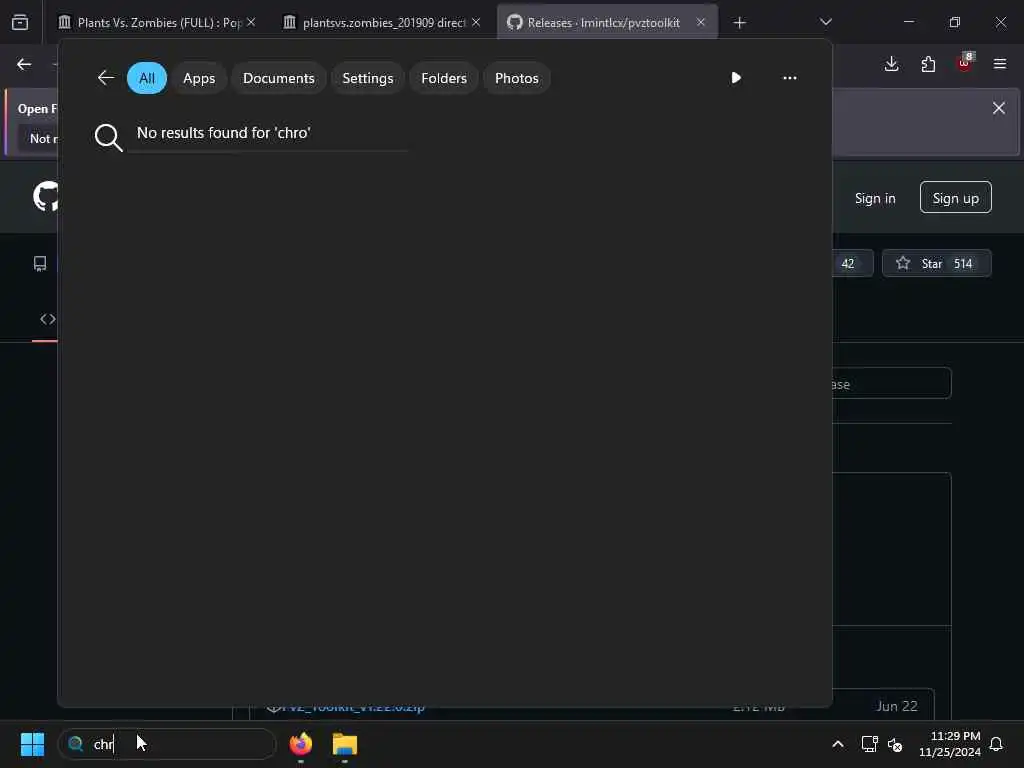
Task: Open muted volume icon in tray
Action: coord(895,744)
